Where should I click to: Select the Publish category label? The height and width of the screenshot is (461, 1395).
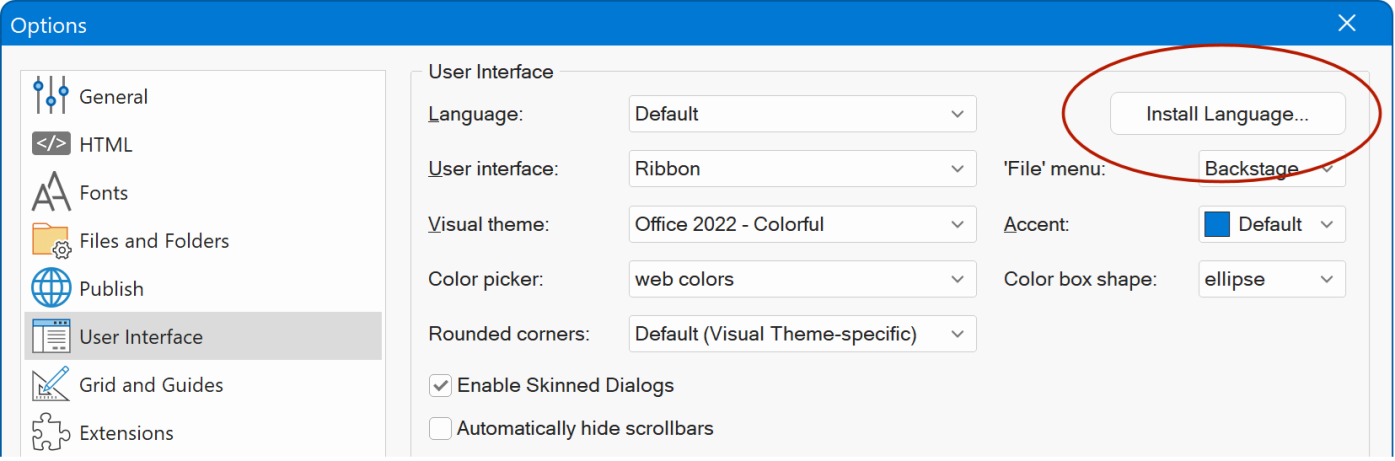pyautogui.click(x=112, y=289)
